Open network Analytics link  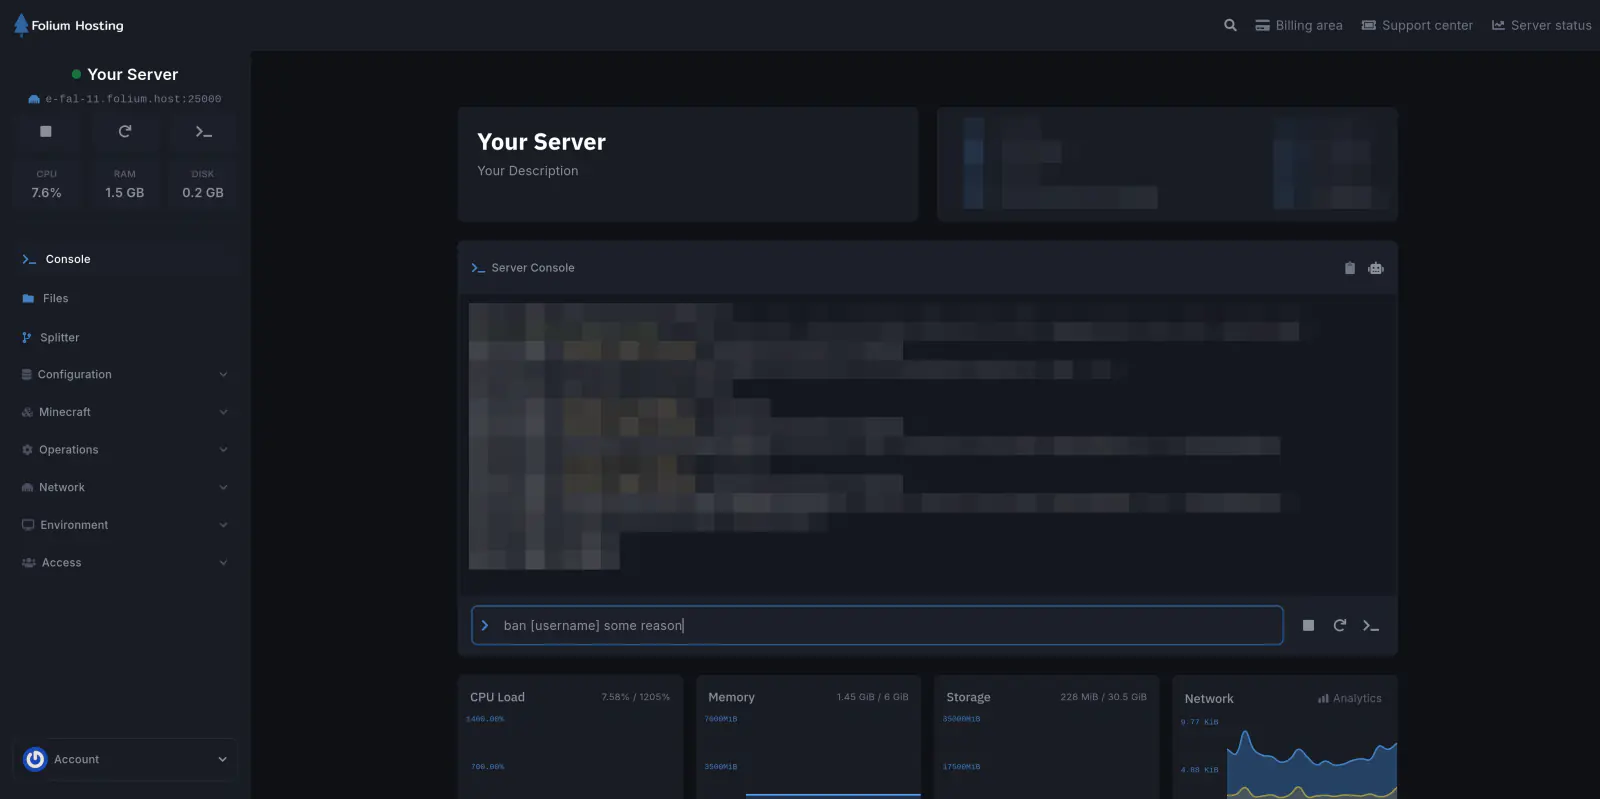1350,699
